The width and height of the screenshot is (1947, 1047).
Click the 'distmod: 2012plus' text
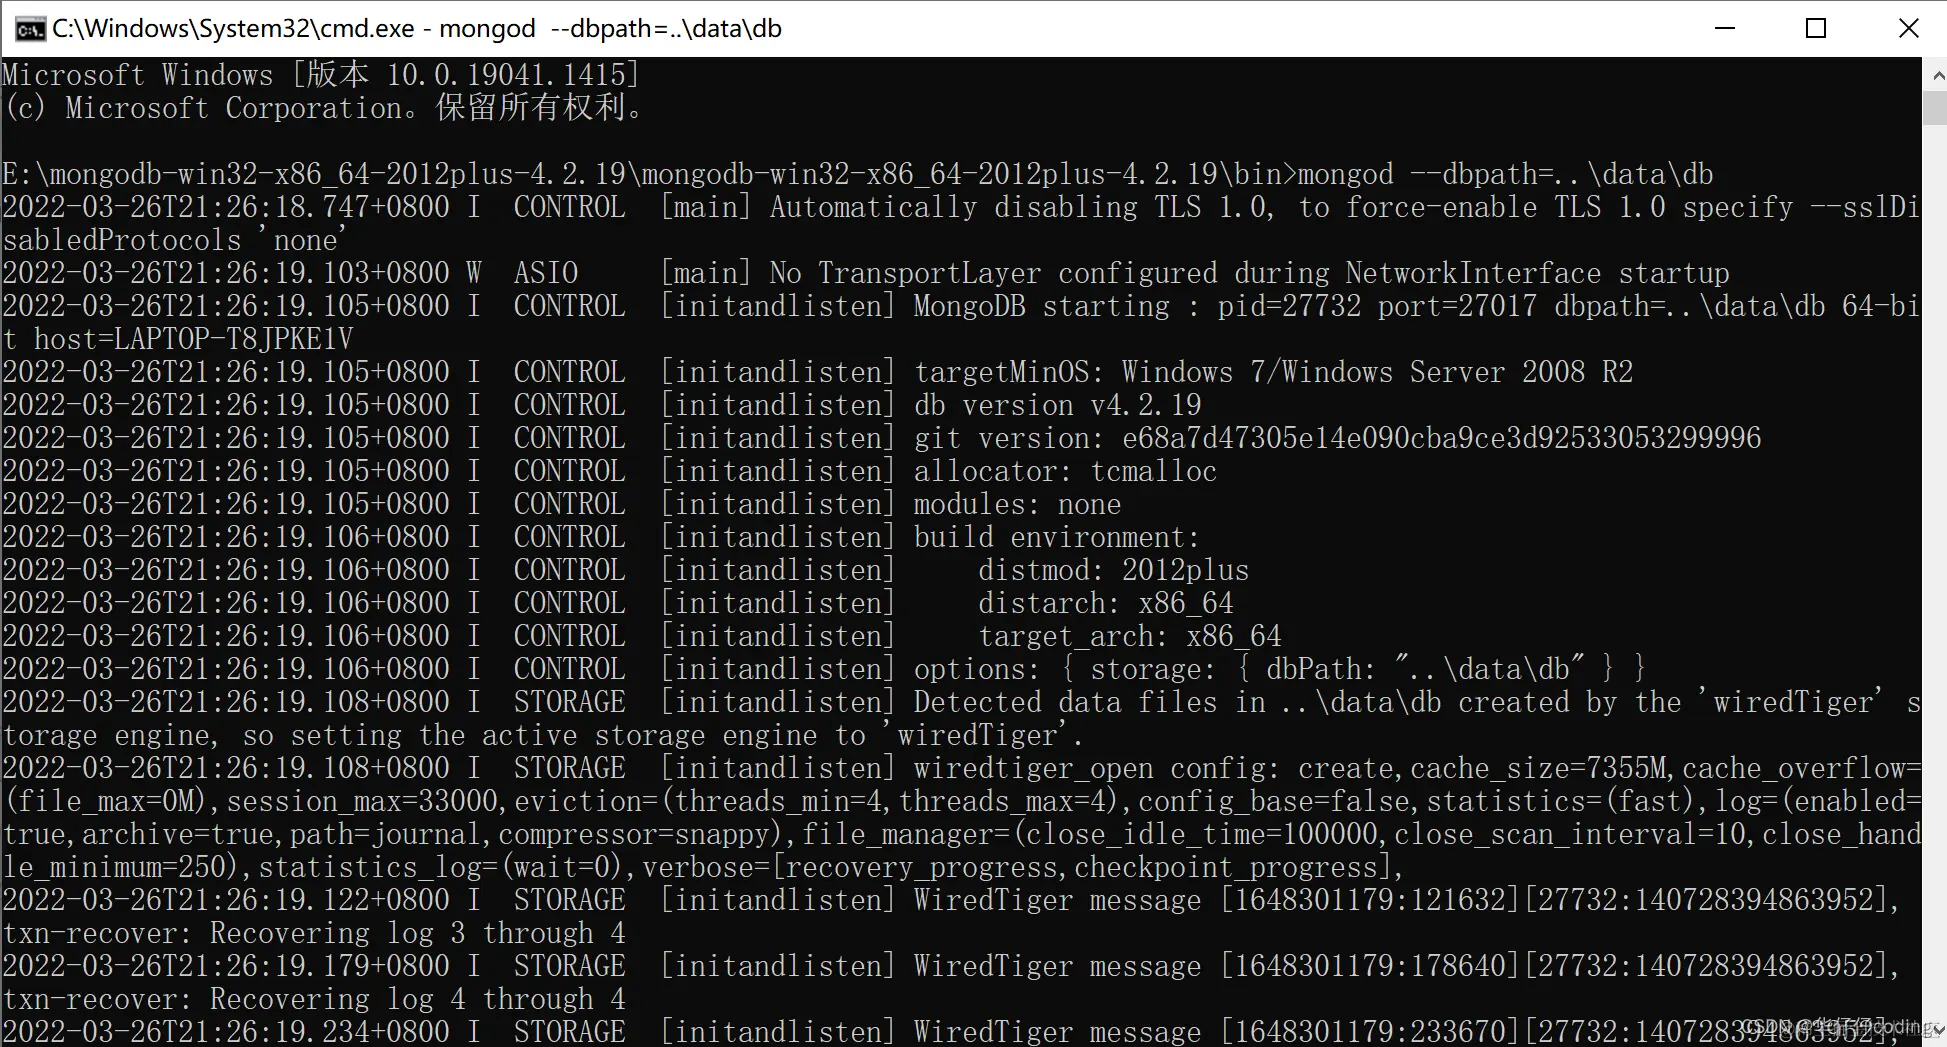[1113, 570]
